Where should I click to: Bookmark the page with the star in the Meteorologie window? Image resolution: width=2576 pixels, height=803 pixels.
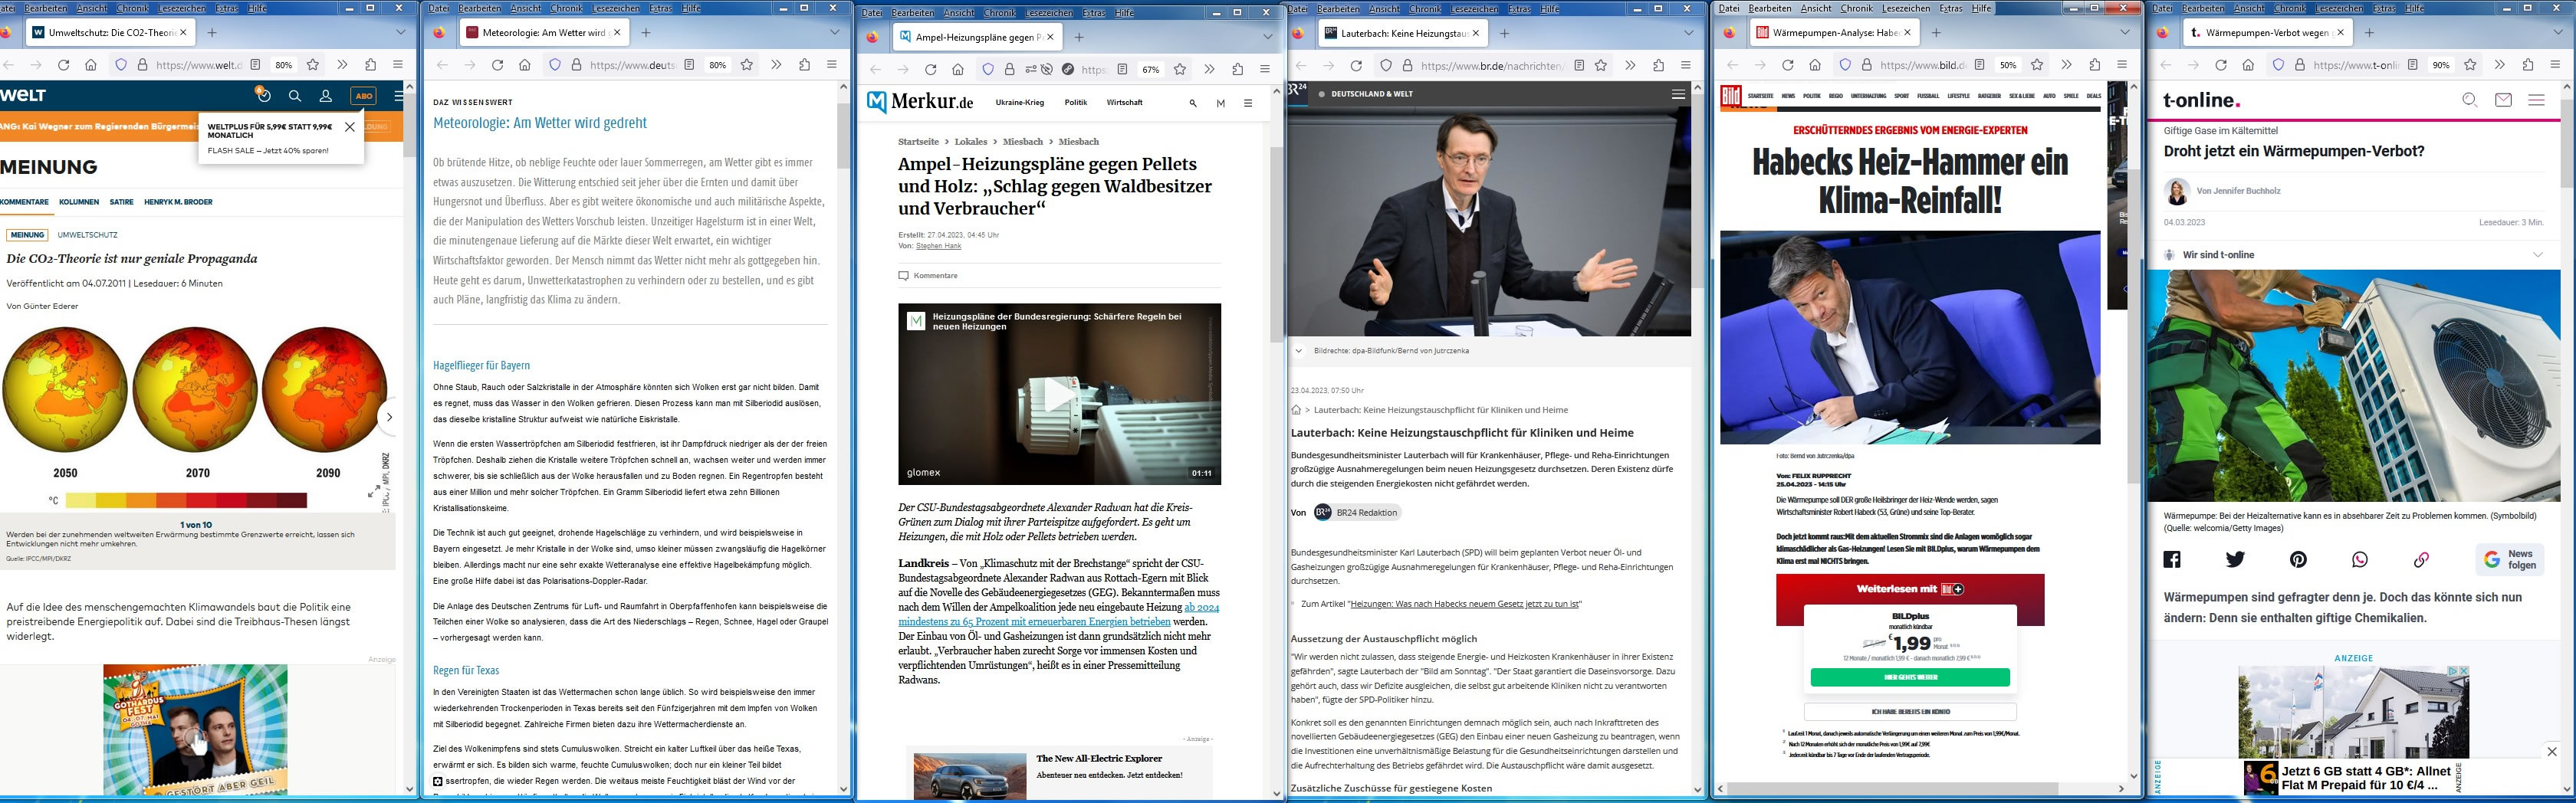tap(746, 65)
